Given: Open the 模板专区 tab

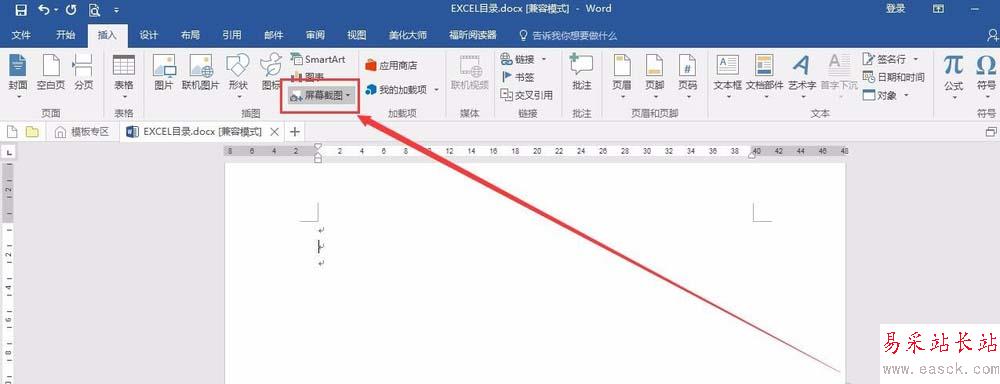Looking at the screenshot, I should [x=82, y=132].
